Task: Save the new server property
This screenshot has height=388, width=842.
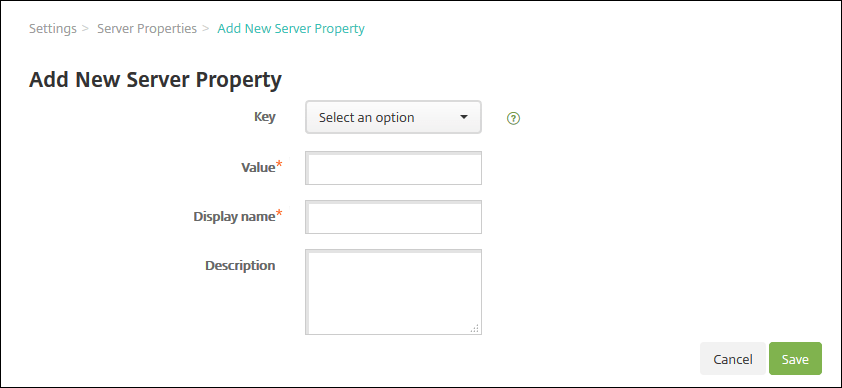Action: coord(795,358)
